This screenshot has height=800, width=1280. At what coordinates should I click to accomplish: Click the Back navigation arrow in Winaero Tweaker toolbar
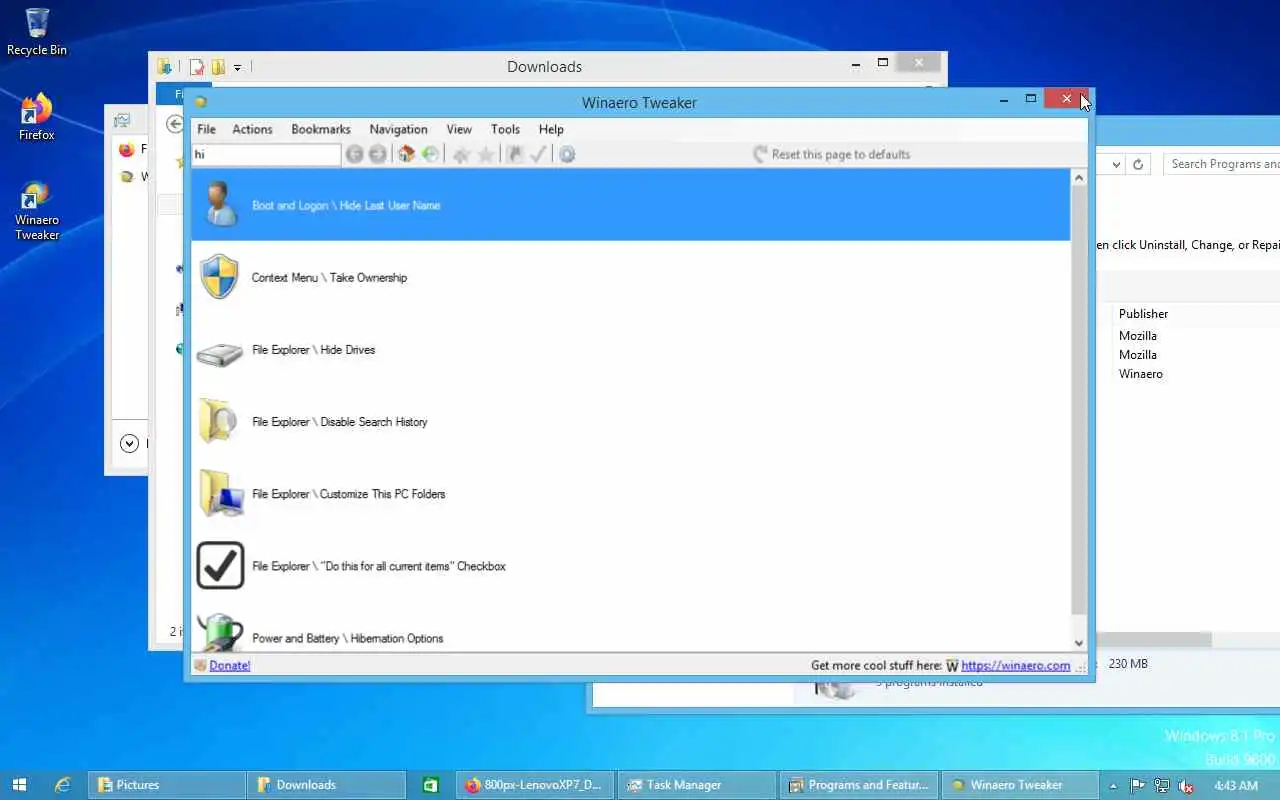click(354, 154)
